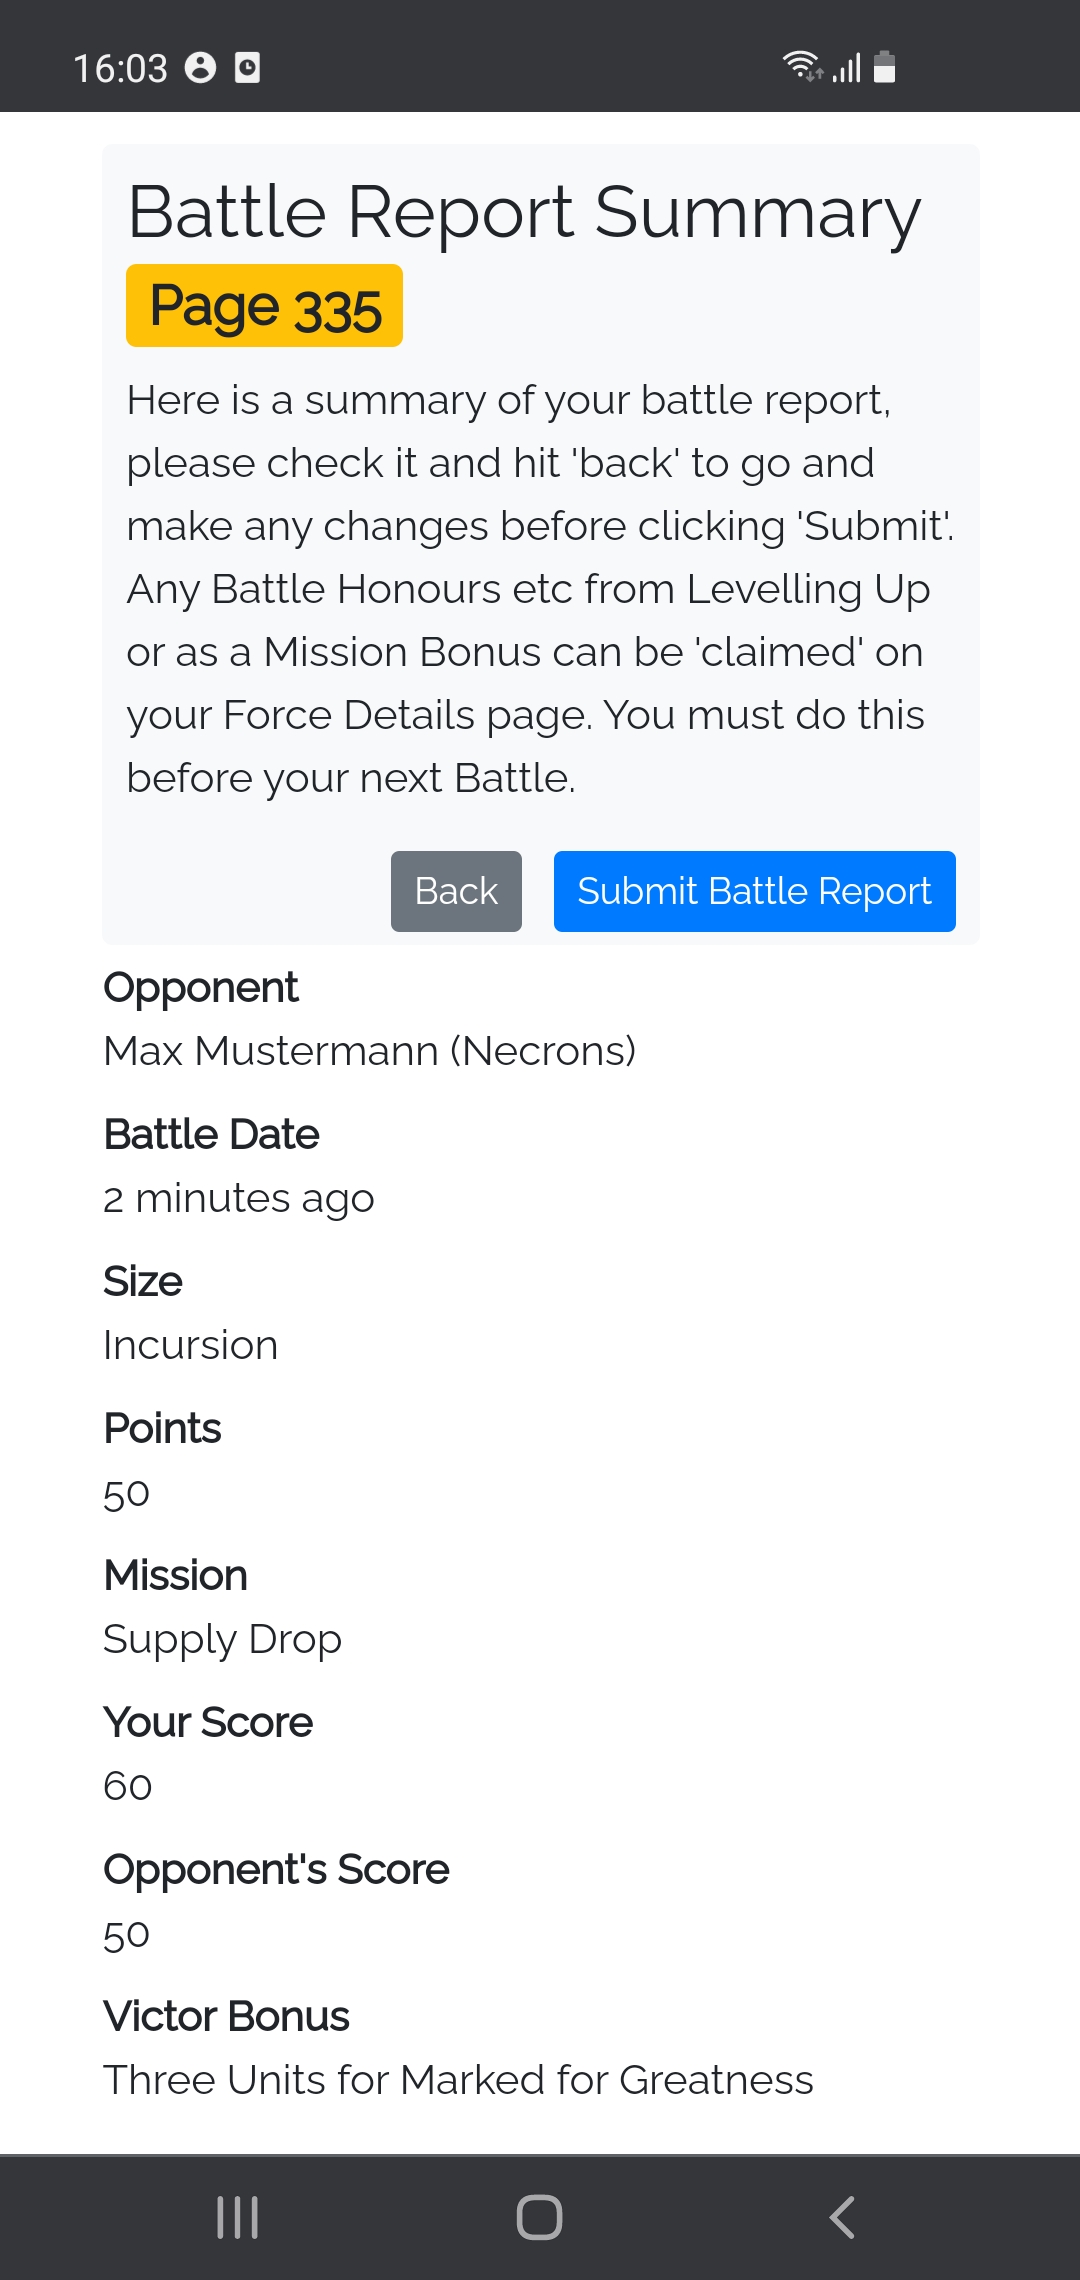Tap the Victor Bonus Marked for Greatness text
1080x2280 pixels.
(x=458, y=2080)
